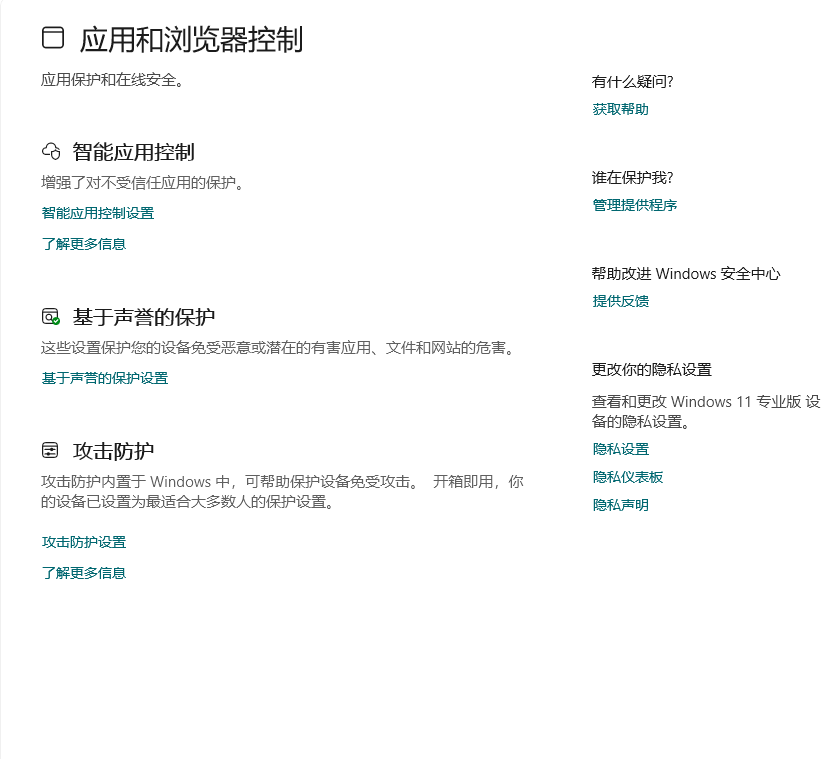The width and height of the screenshot is (838, 759).
Task: Open 管理提供程序
Action: 633,205
